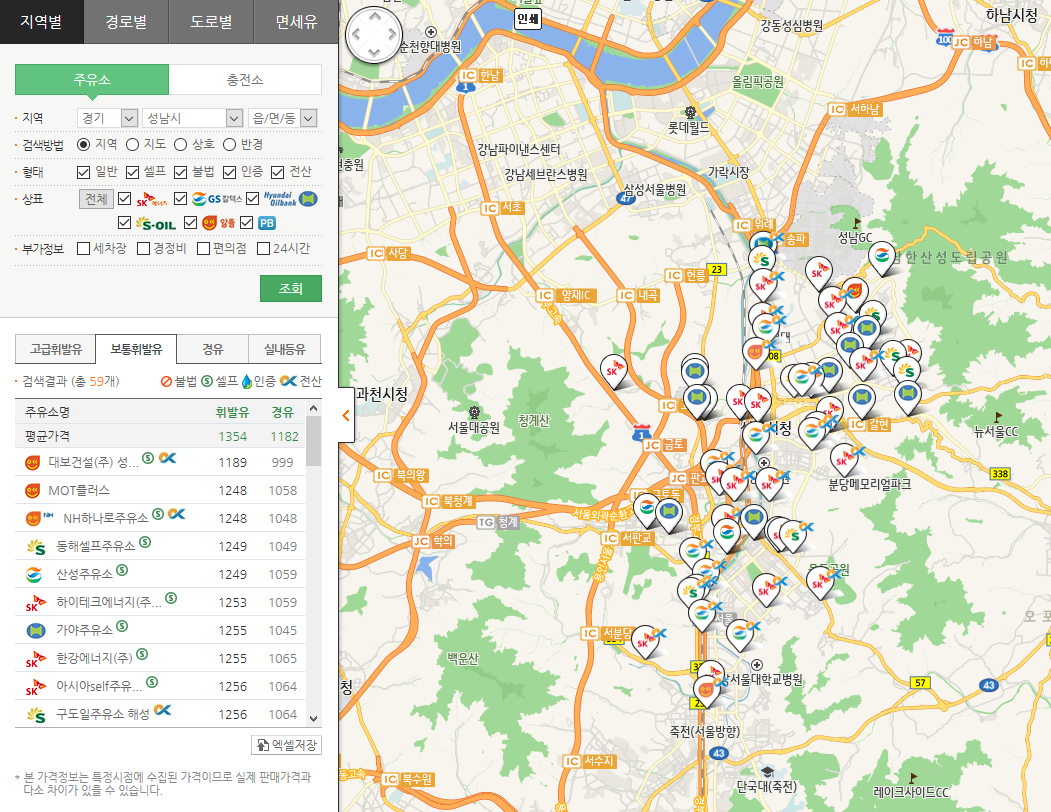Image resolution: width=1051 pixels, height=812 pixels.
Task: Toggle the 불법 checkbox
Action: [180, 172]
